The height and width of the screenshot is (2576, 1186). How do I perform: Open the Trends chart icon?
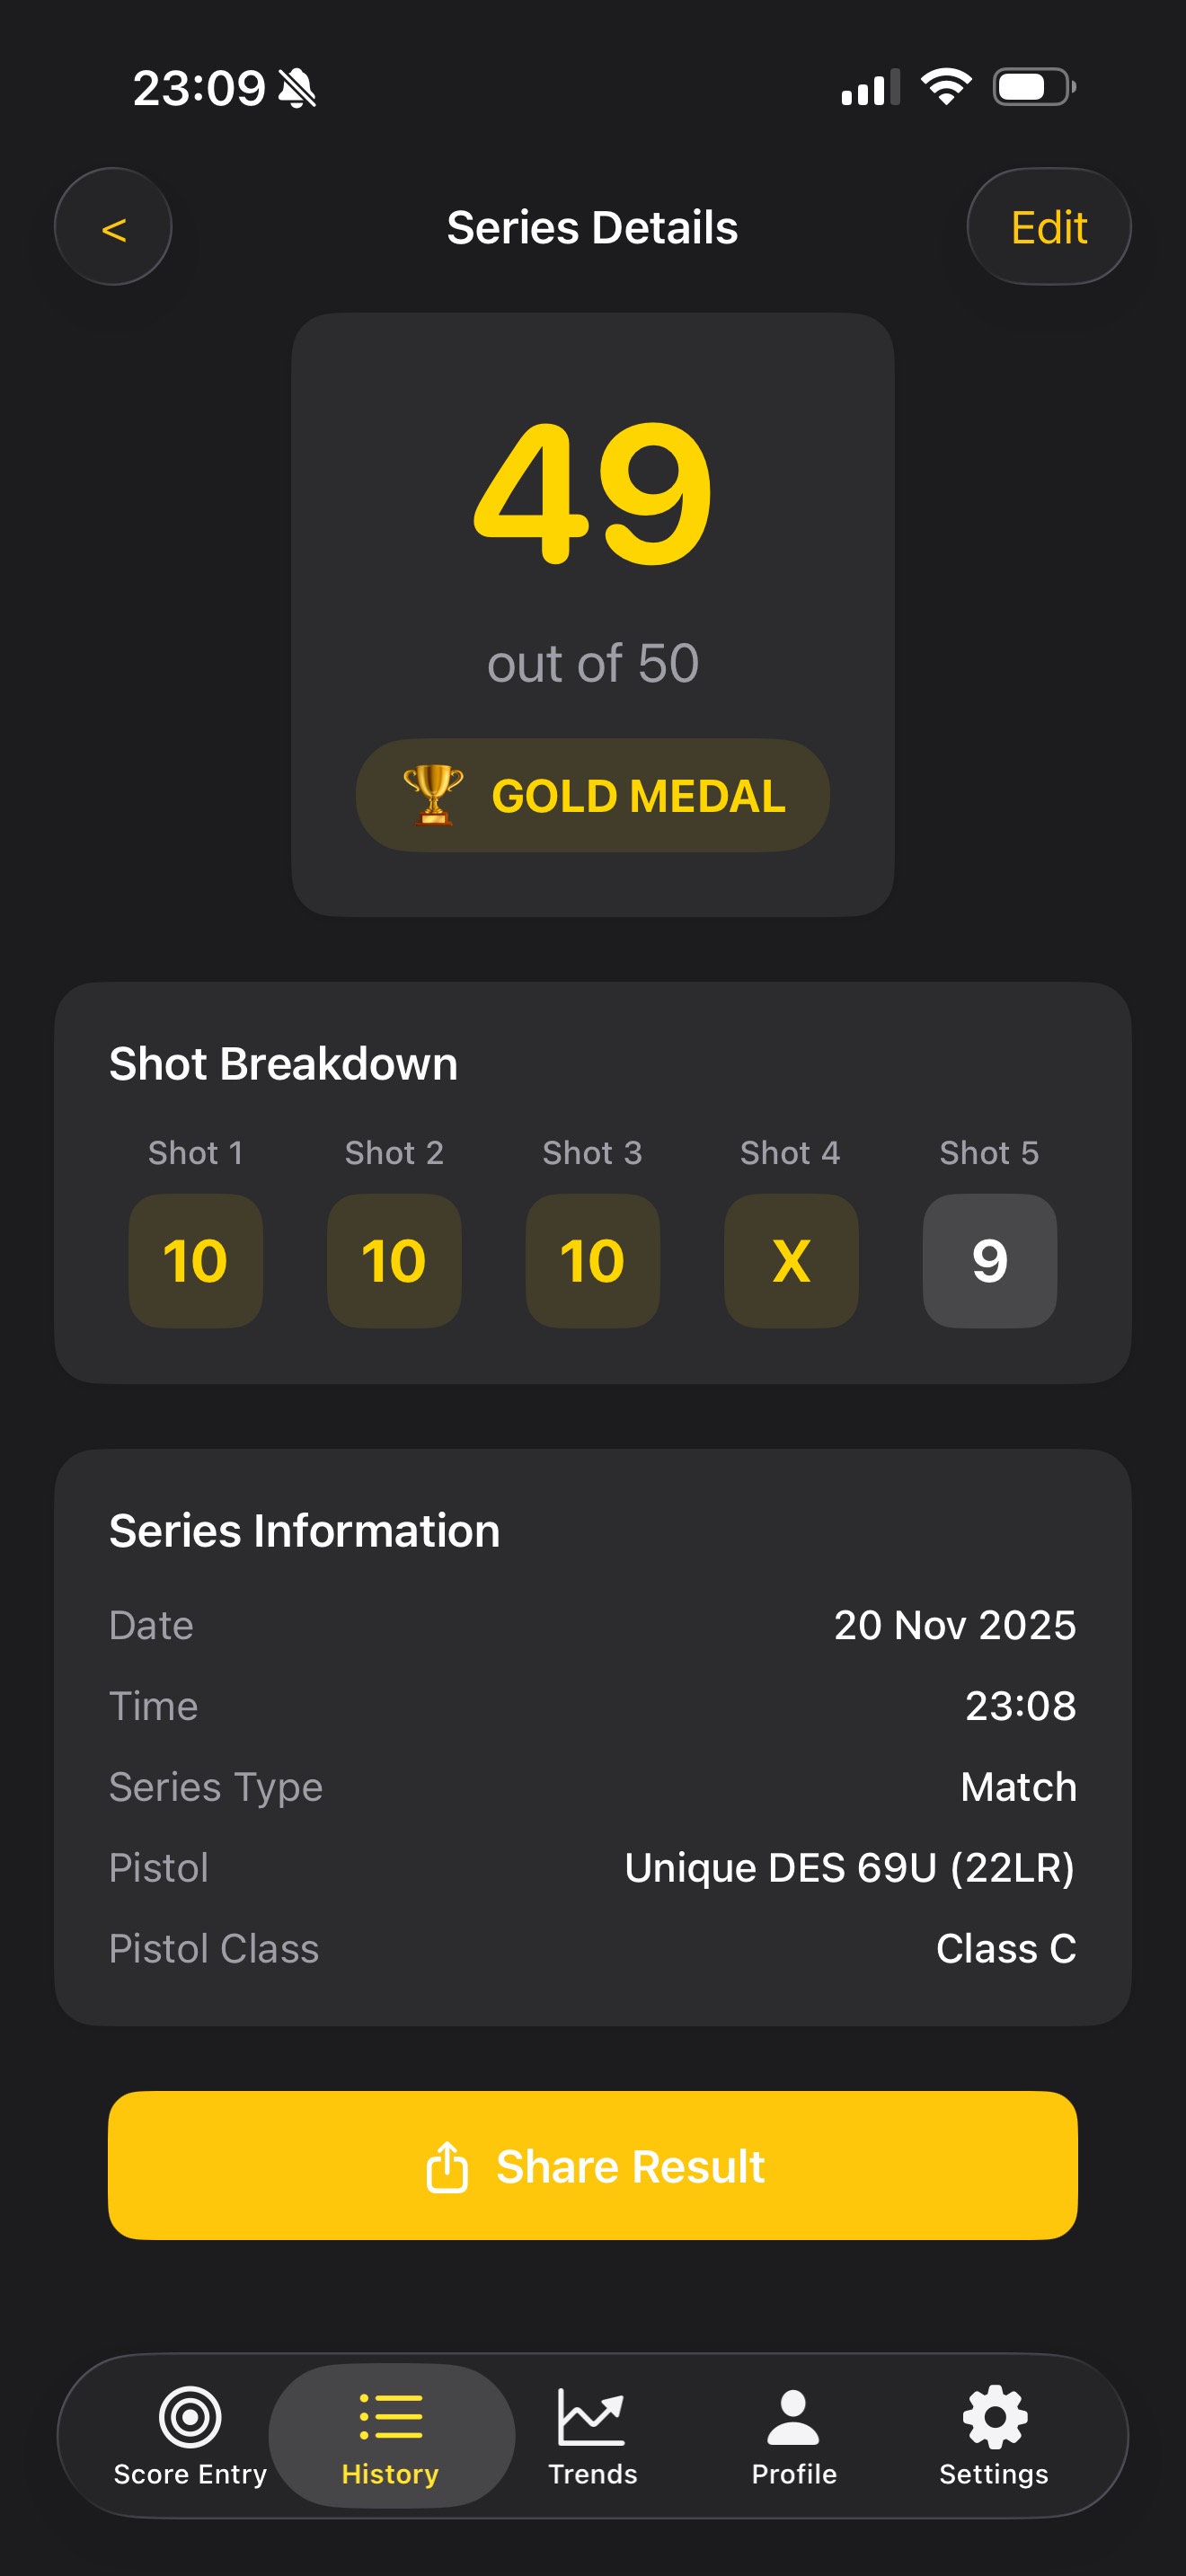click(591, 2416)
